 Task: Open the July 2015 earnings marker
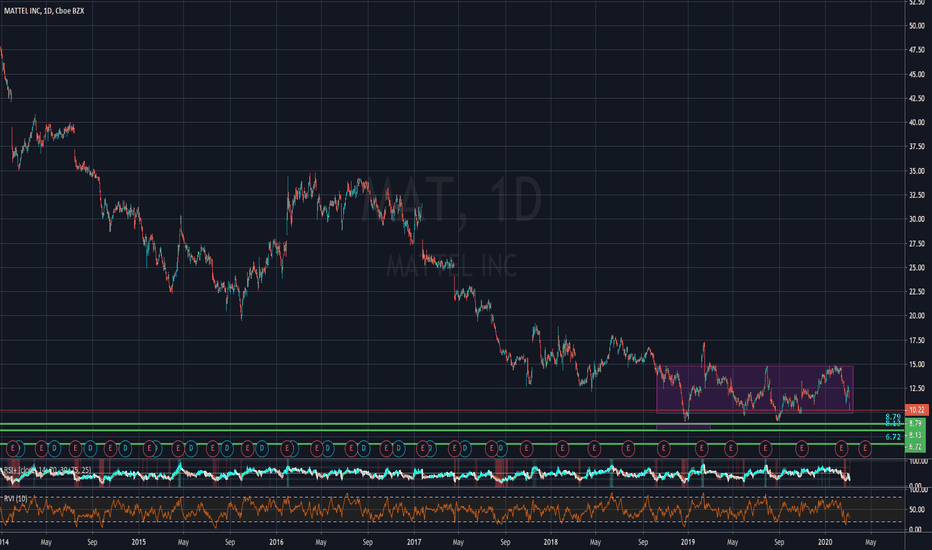pyautogui.click(x=212, y=448)
